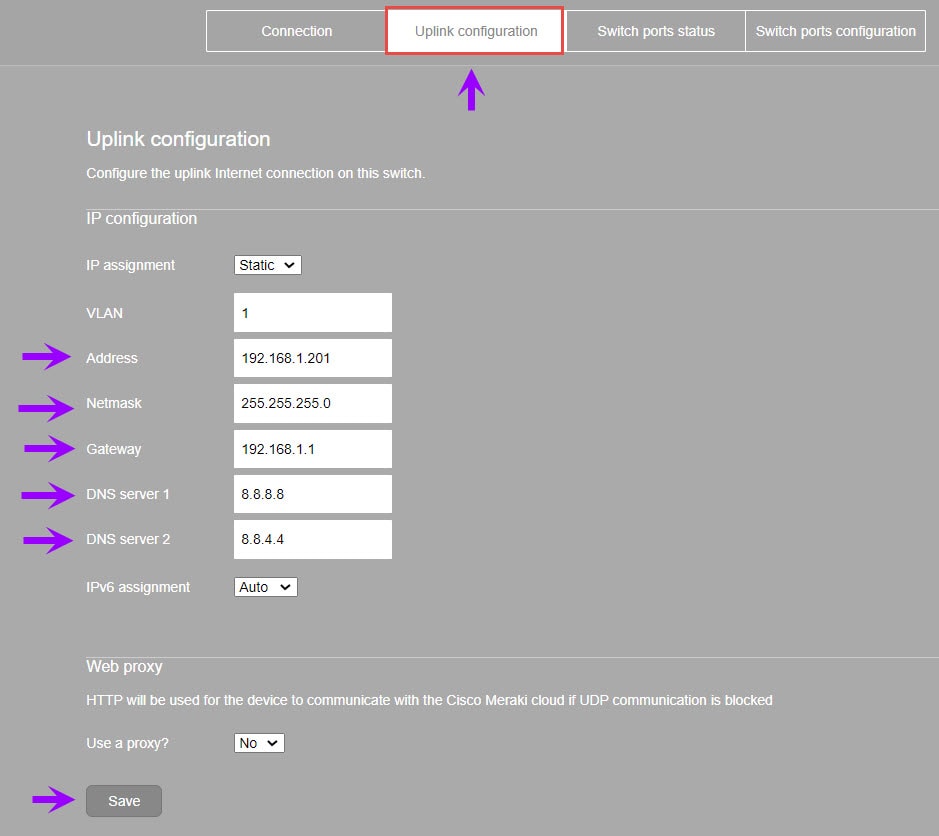Open the IP assignment Static dropdown
Viewport: 939px width, 836px height.
268,265
